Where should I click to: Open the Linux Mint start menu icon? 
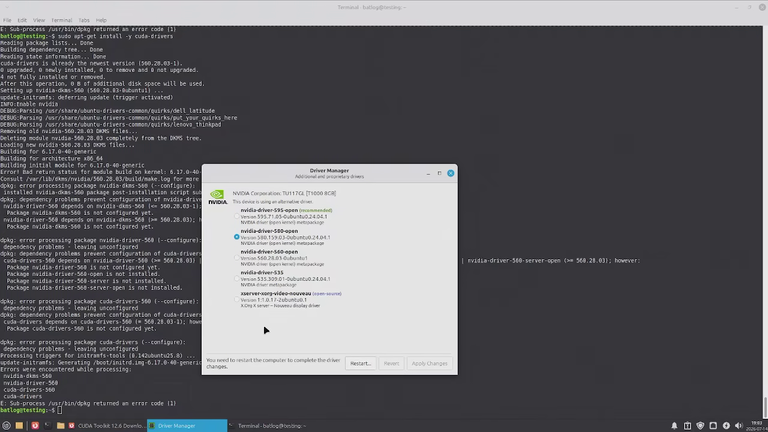6,426
